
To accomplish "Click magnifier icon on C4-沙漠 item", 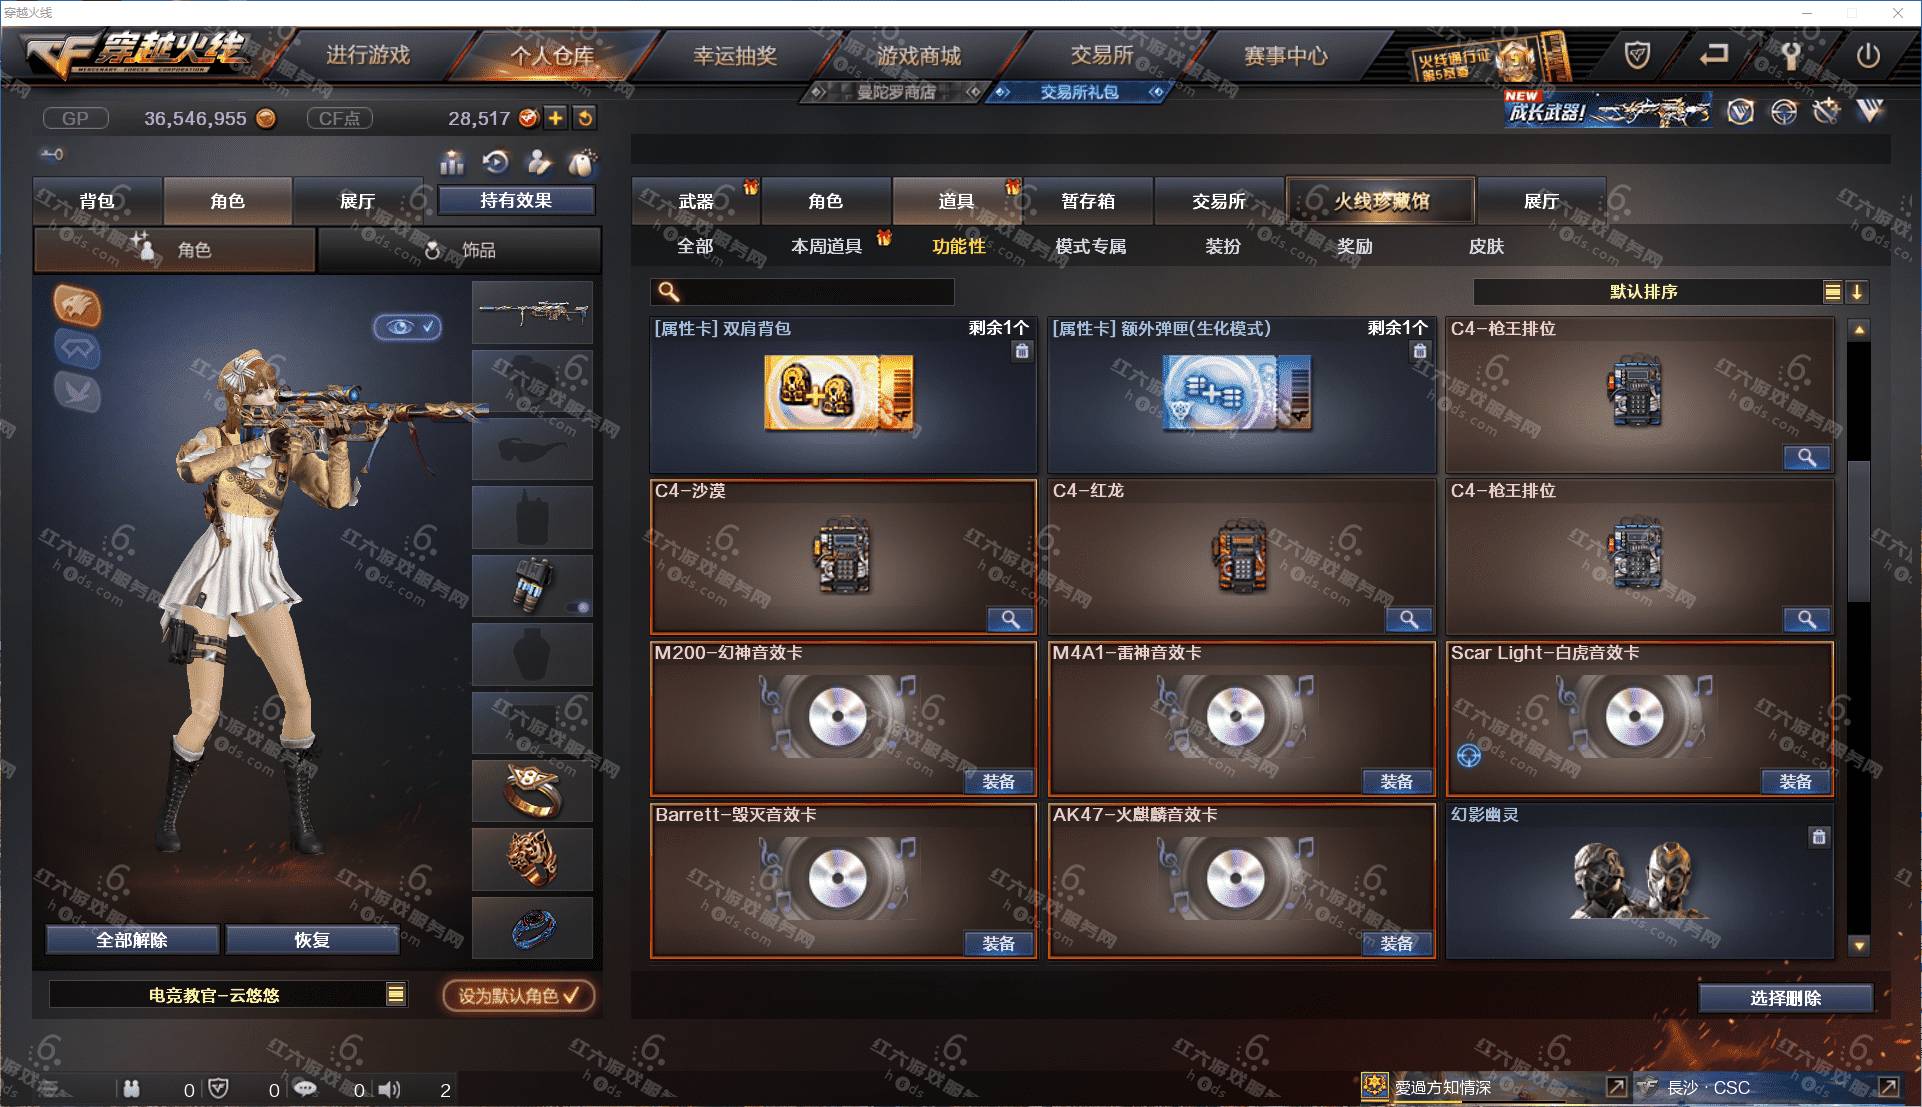I will (x=1010, y=620).
